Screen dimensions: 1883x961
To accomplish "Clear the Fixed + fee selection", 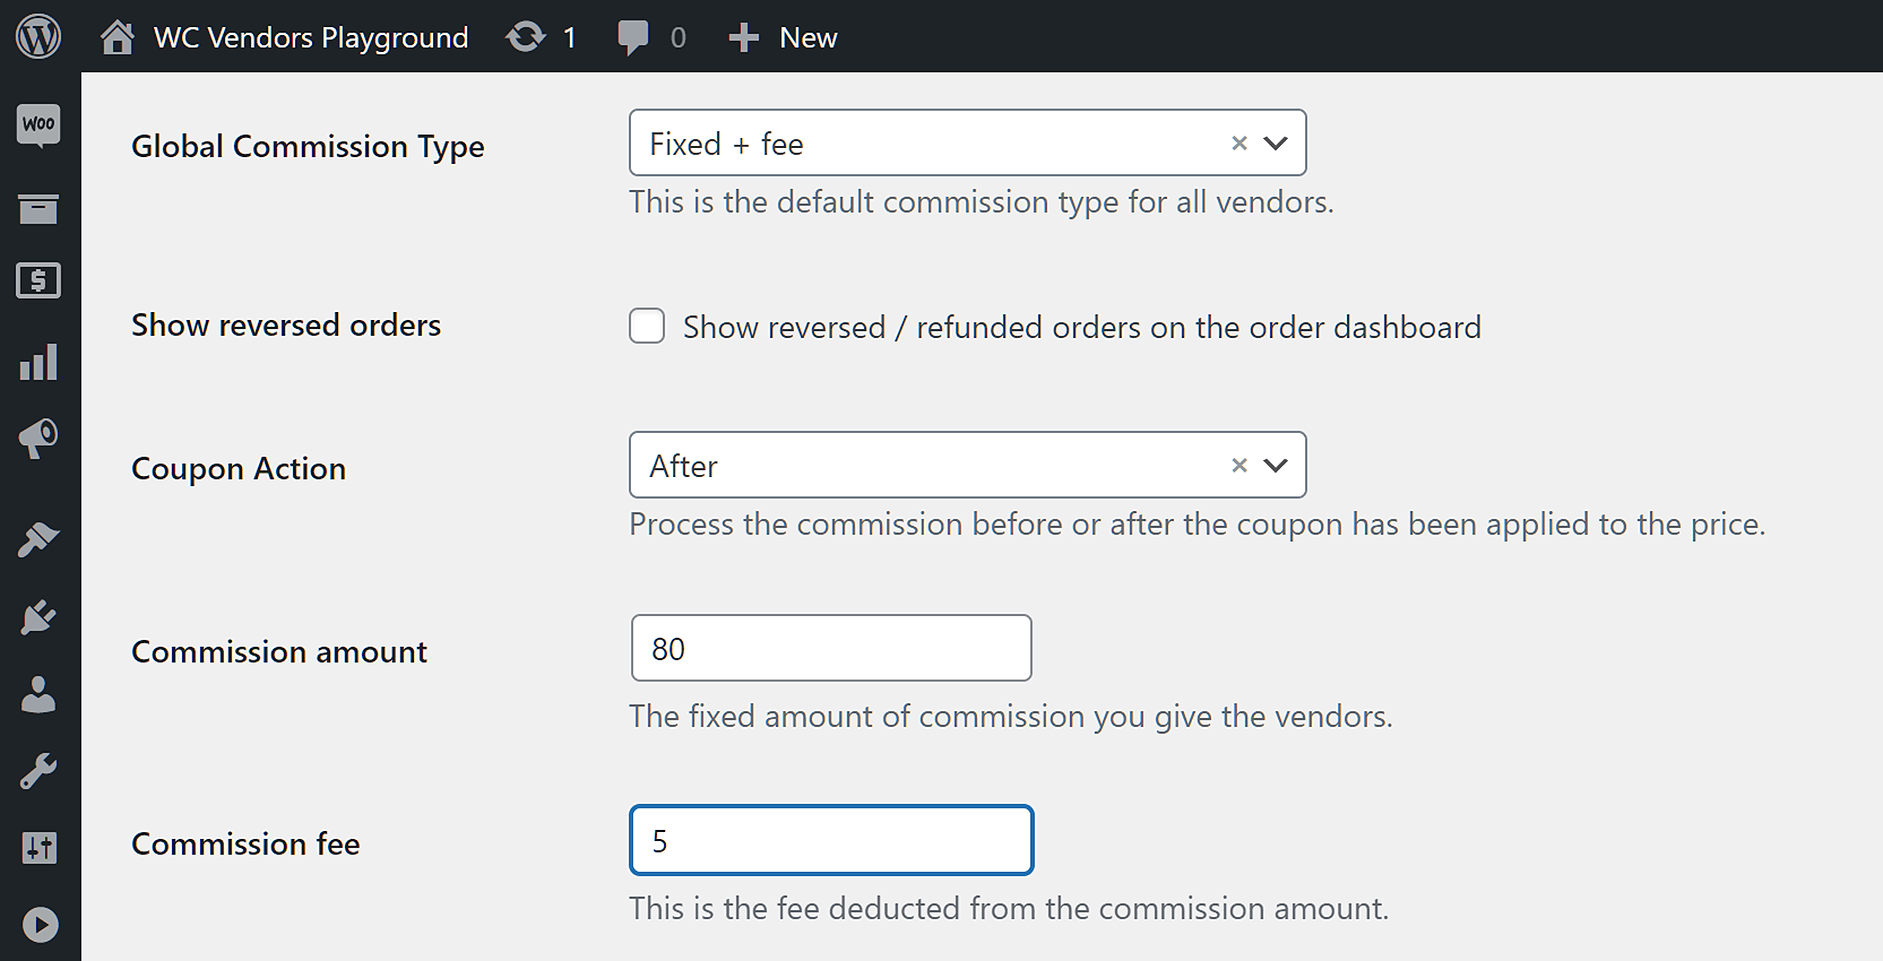I will tap(1239, 143).
